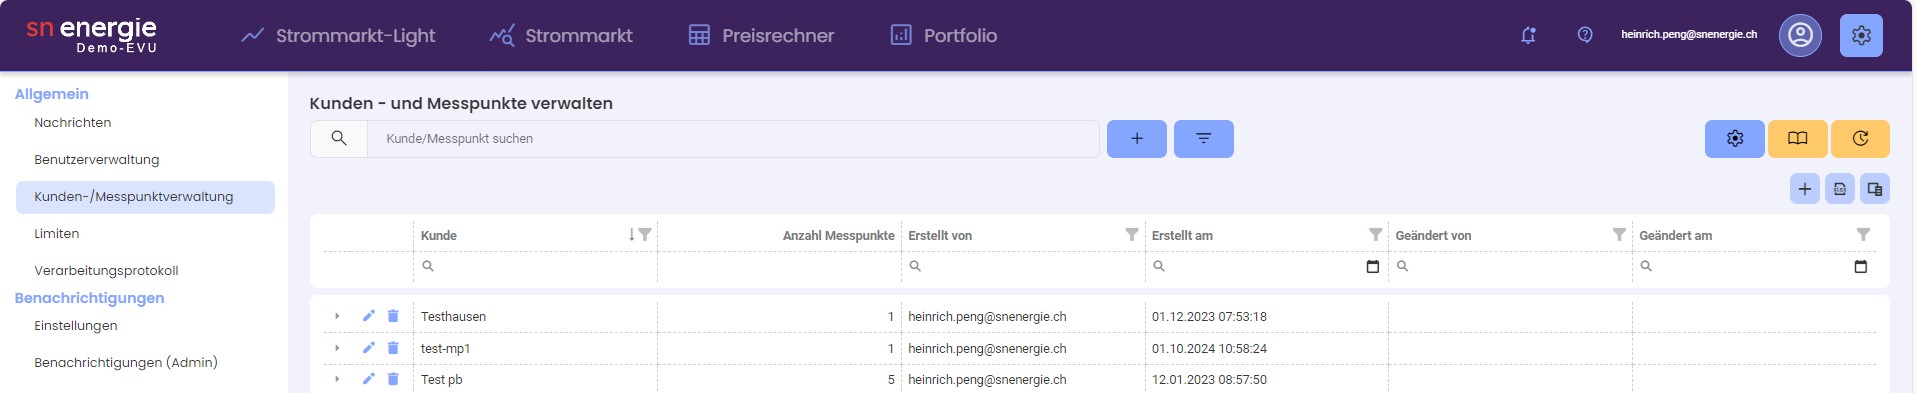Expand the Test pb row
The height and width of the screenshot is (393, 1916).
click(337, 379)
